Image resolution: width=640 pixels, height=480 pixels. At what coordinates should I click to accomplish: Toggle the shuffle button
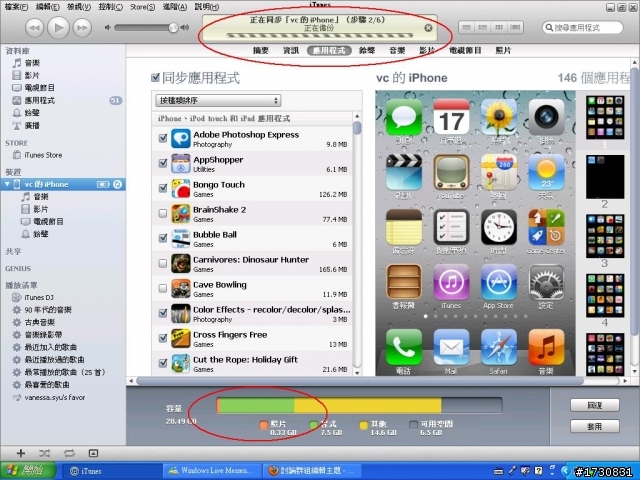[44, 453]
